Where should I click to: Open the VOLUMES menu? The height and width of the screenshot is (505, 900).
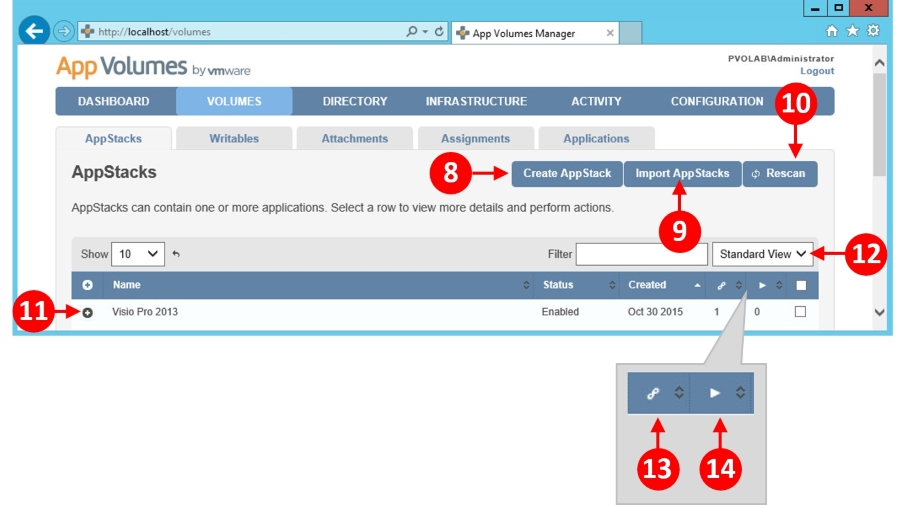click(234, 102)
